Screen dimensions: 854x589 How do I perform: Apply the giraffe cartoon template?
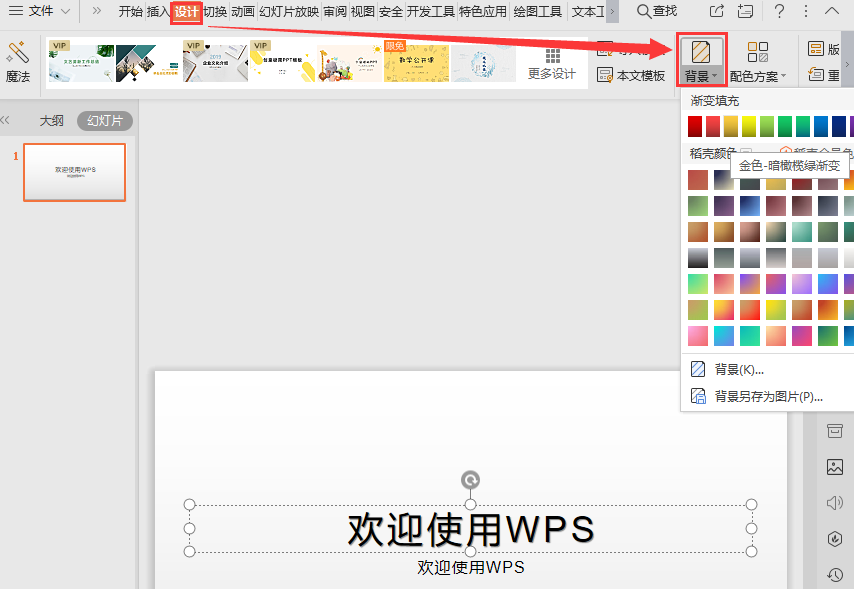click(350, 63)
